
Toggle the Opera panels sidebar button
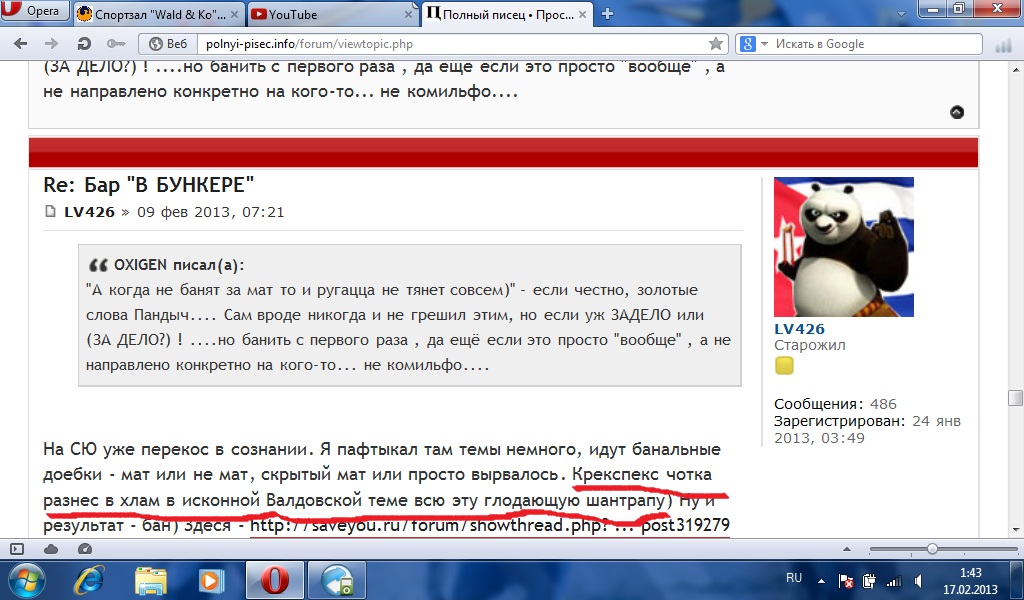pos(17,549)
